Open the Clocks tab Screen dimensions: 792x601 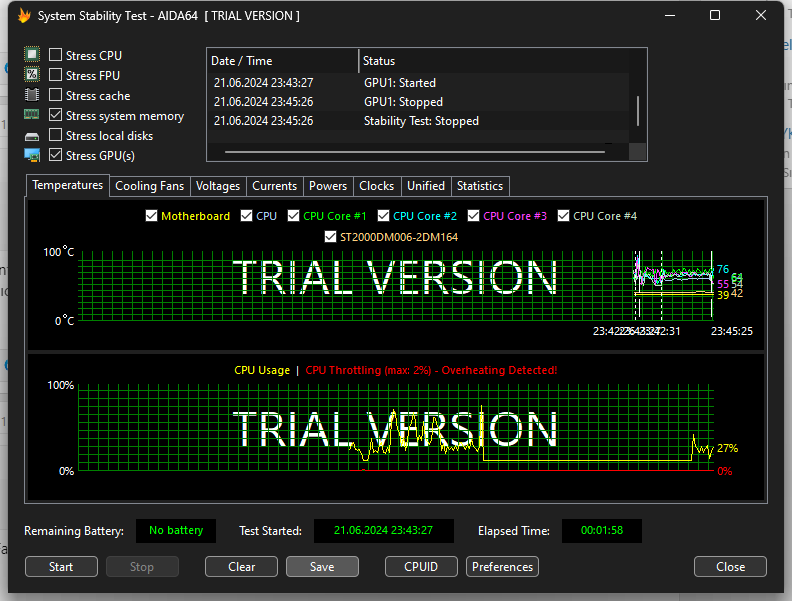376,186
